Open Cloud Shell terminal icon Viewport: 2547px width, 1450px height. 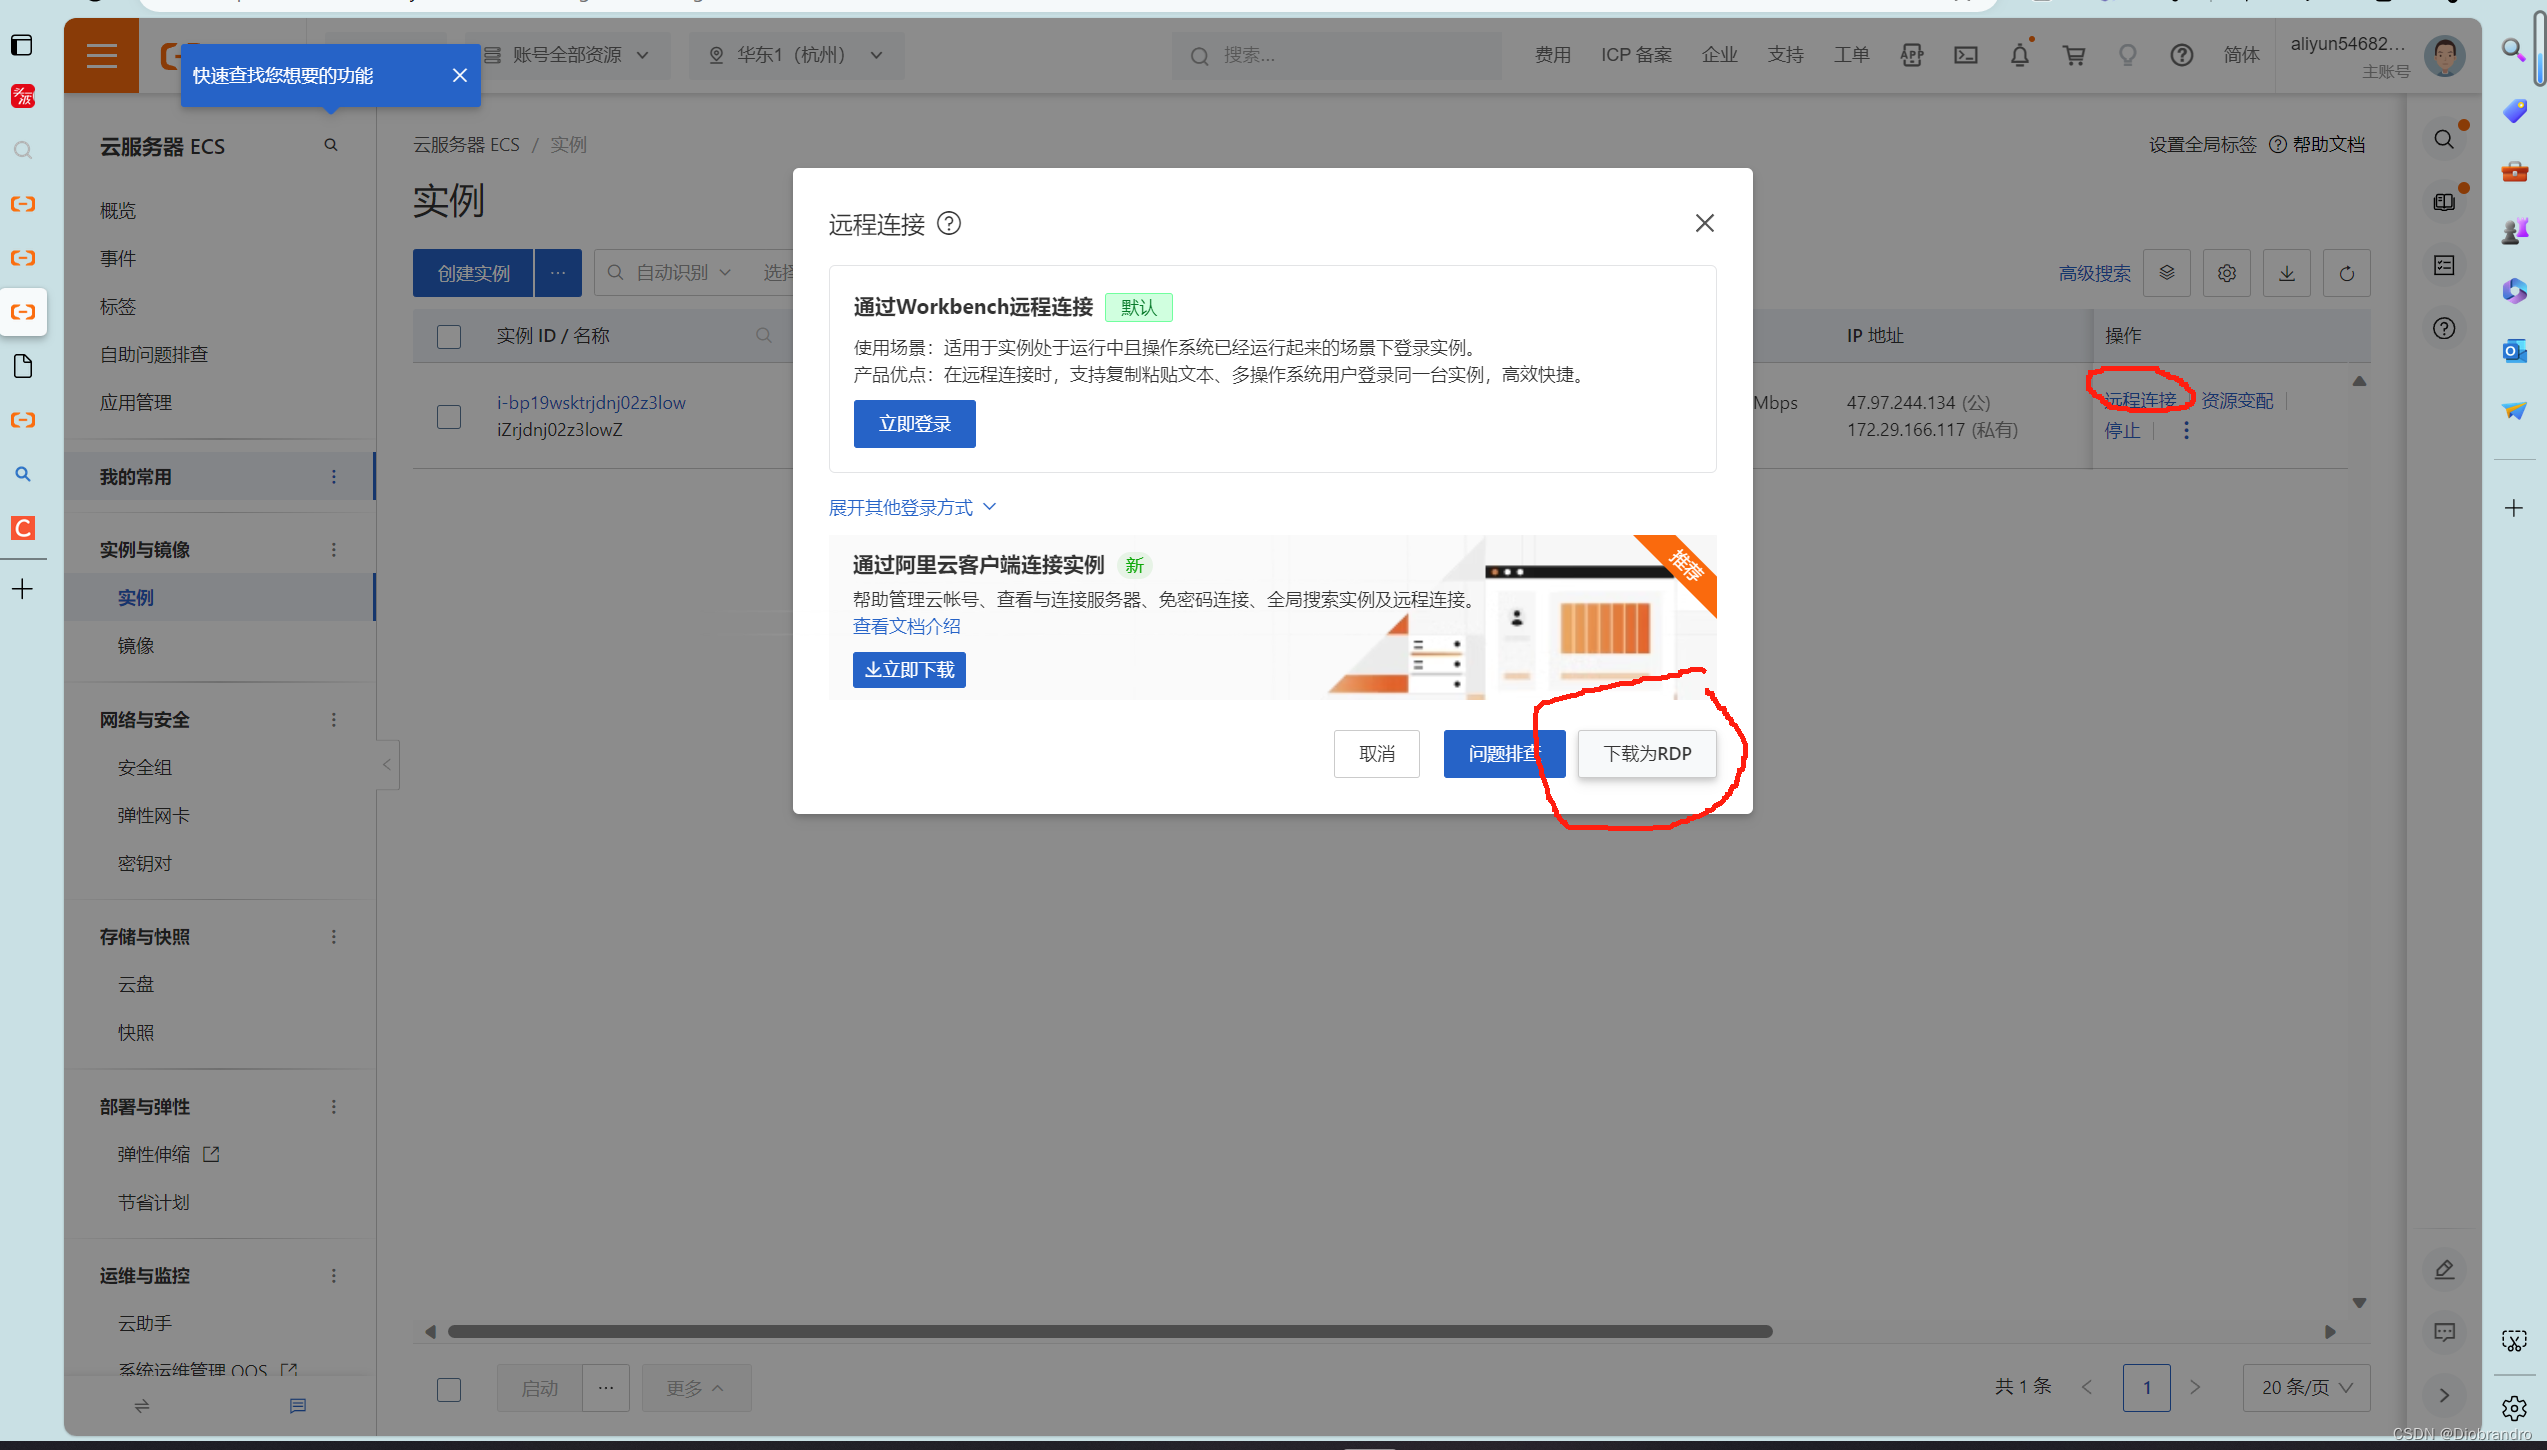(1965, 55)
